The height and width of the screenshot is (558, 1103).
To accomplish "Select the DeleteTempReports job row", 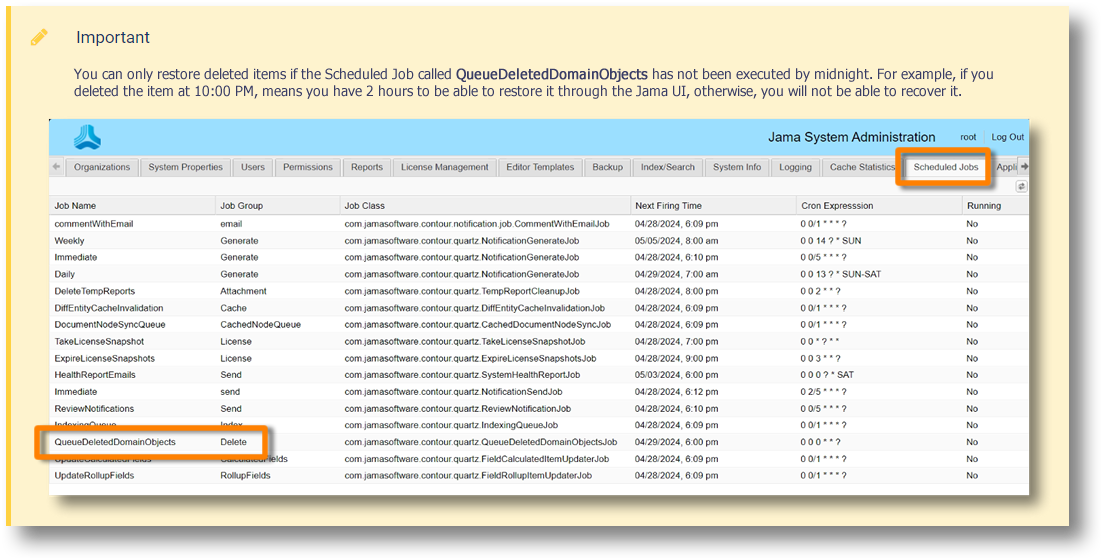I will tap(540, 291).
